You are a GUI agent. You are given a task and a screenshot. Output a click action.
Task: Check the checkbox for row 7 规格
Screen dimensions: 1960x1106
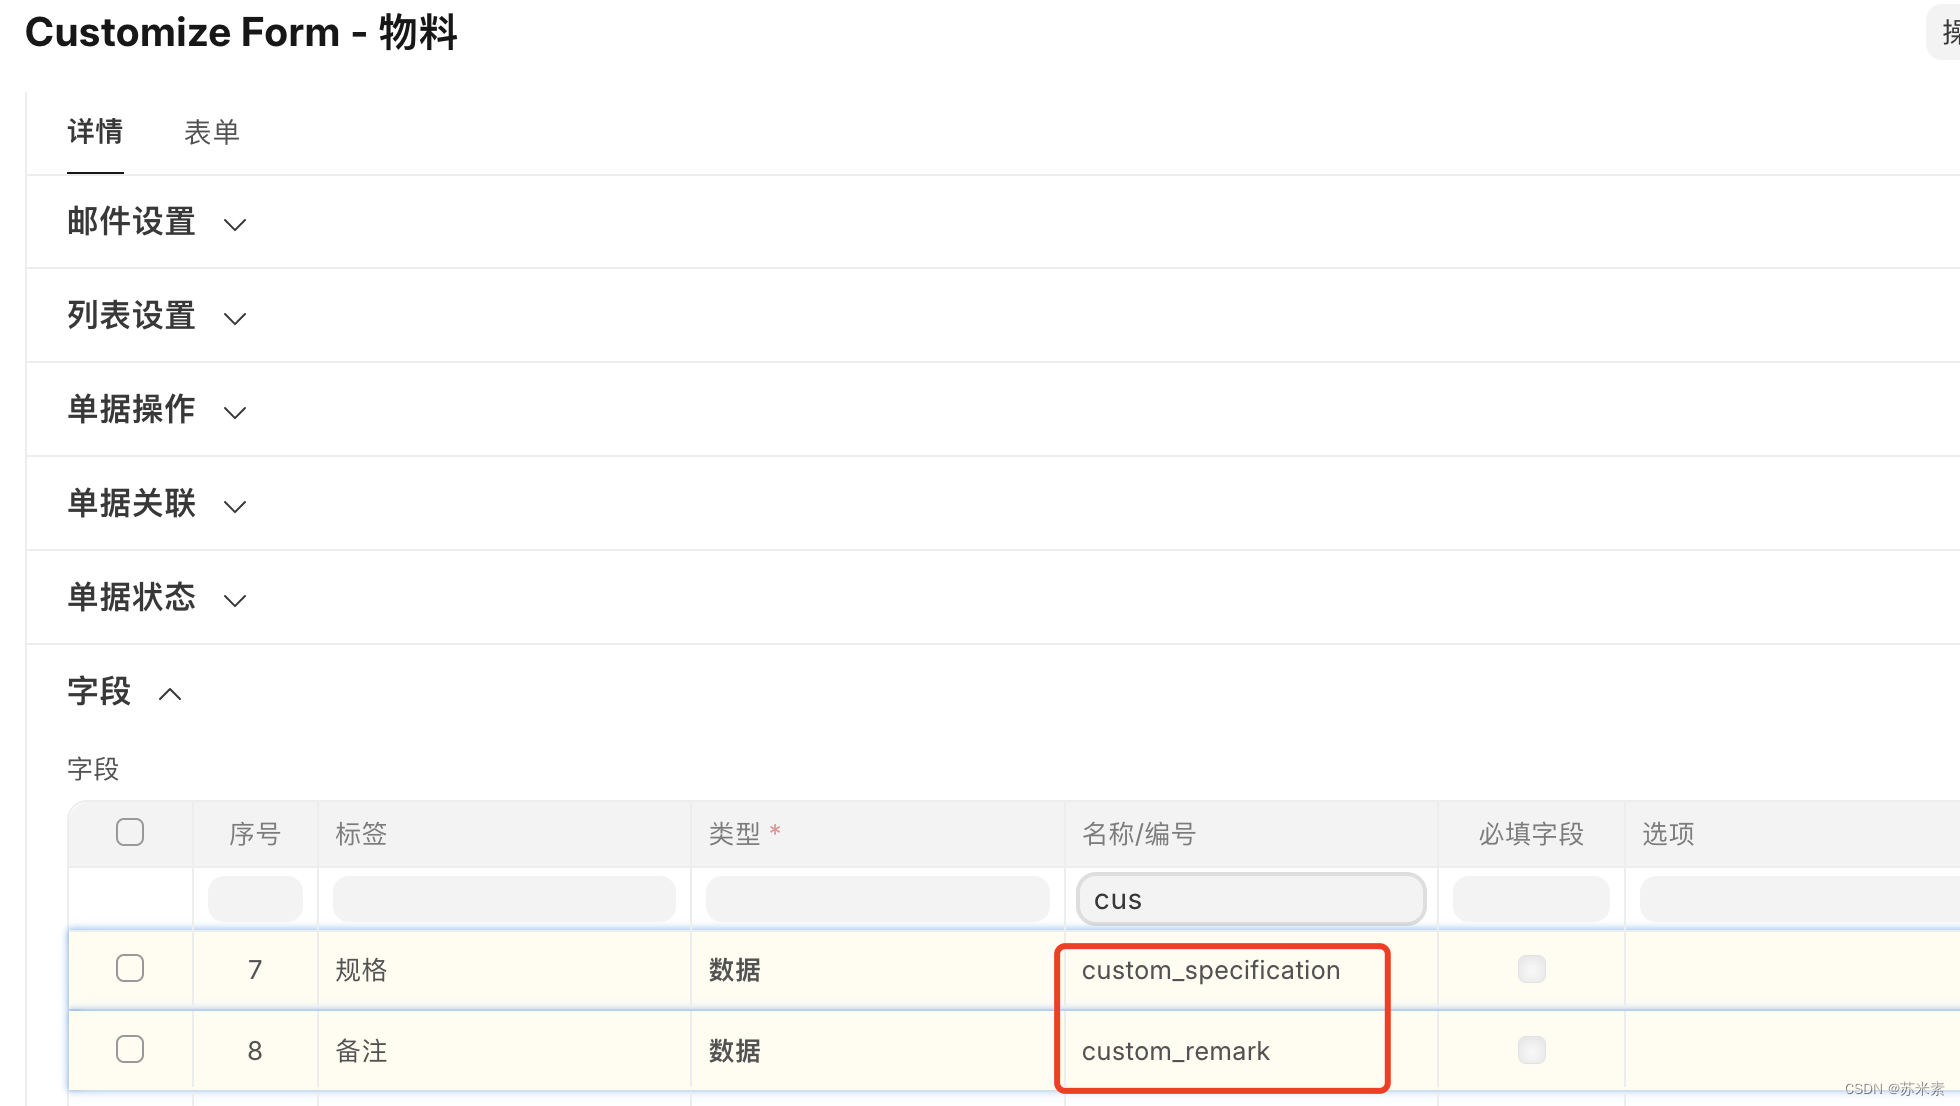point(129,968)
